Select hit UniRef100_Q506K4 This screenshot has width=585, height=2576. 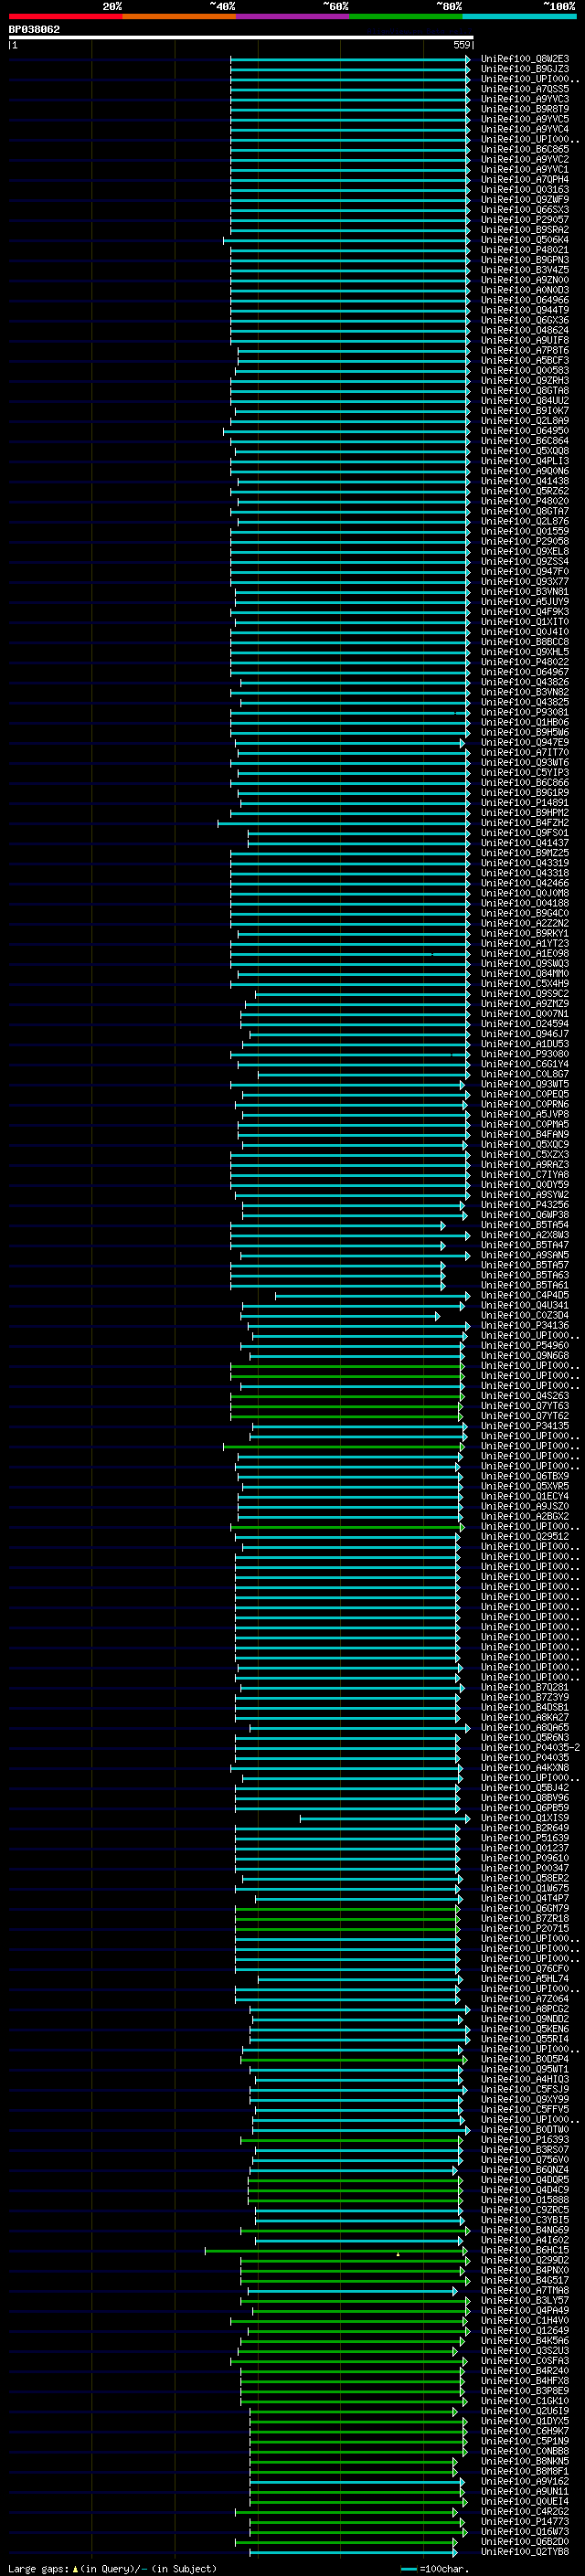[x=525, y=240]
